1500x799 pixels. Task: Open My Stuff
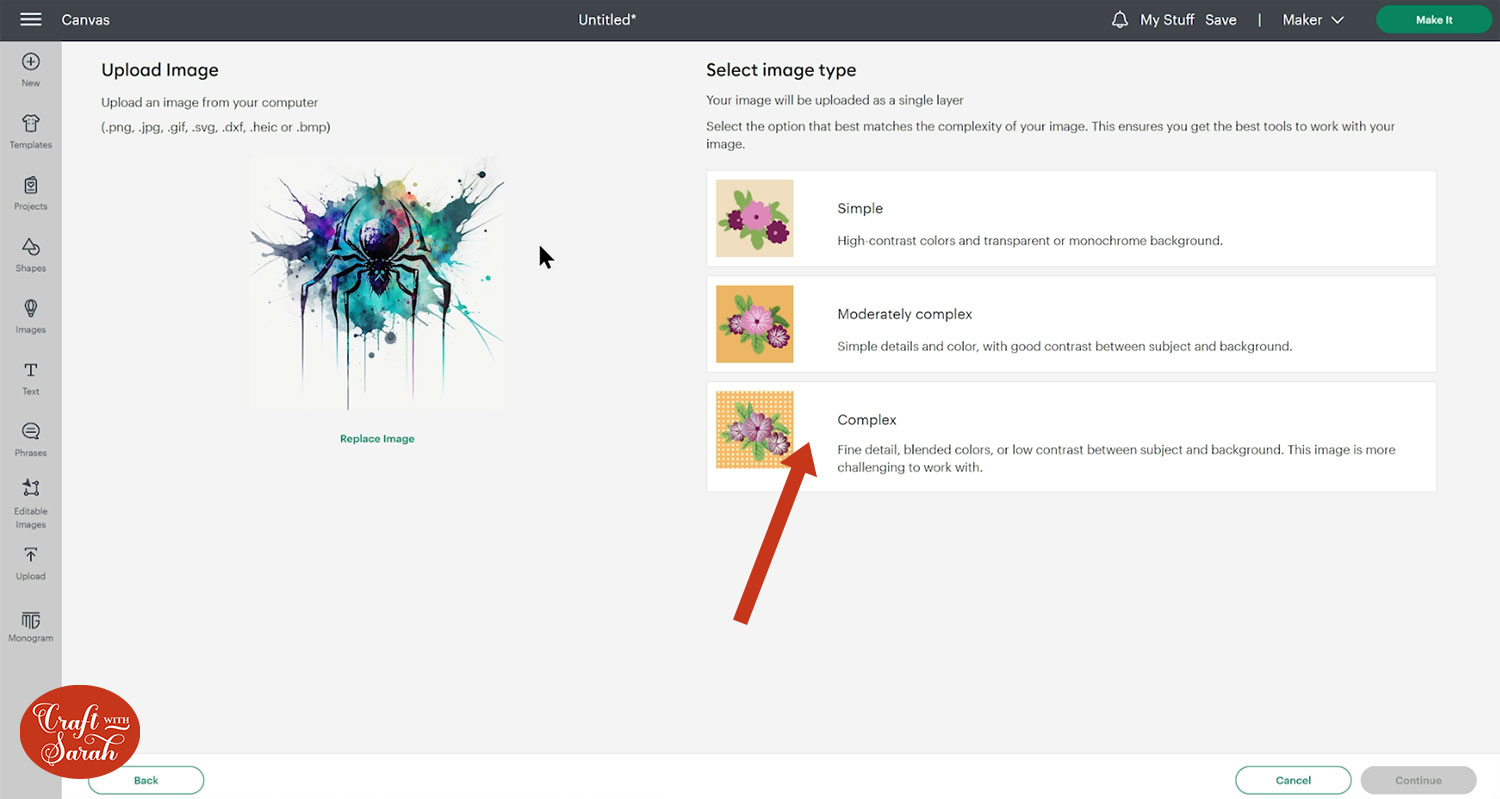1167,20
